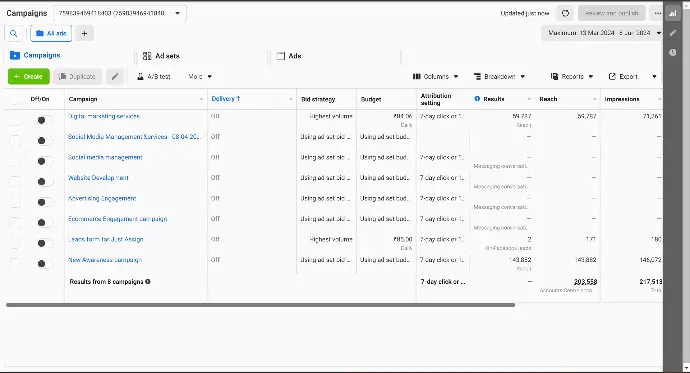Toggle the Social media management campaign switch
Viewport: 690px width, 373px height.
pyautogui.click(x=44, y=161)
